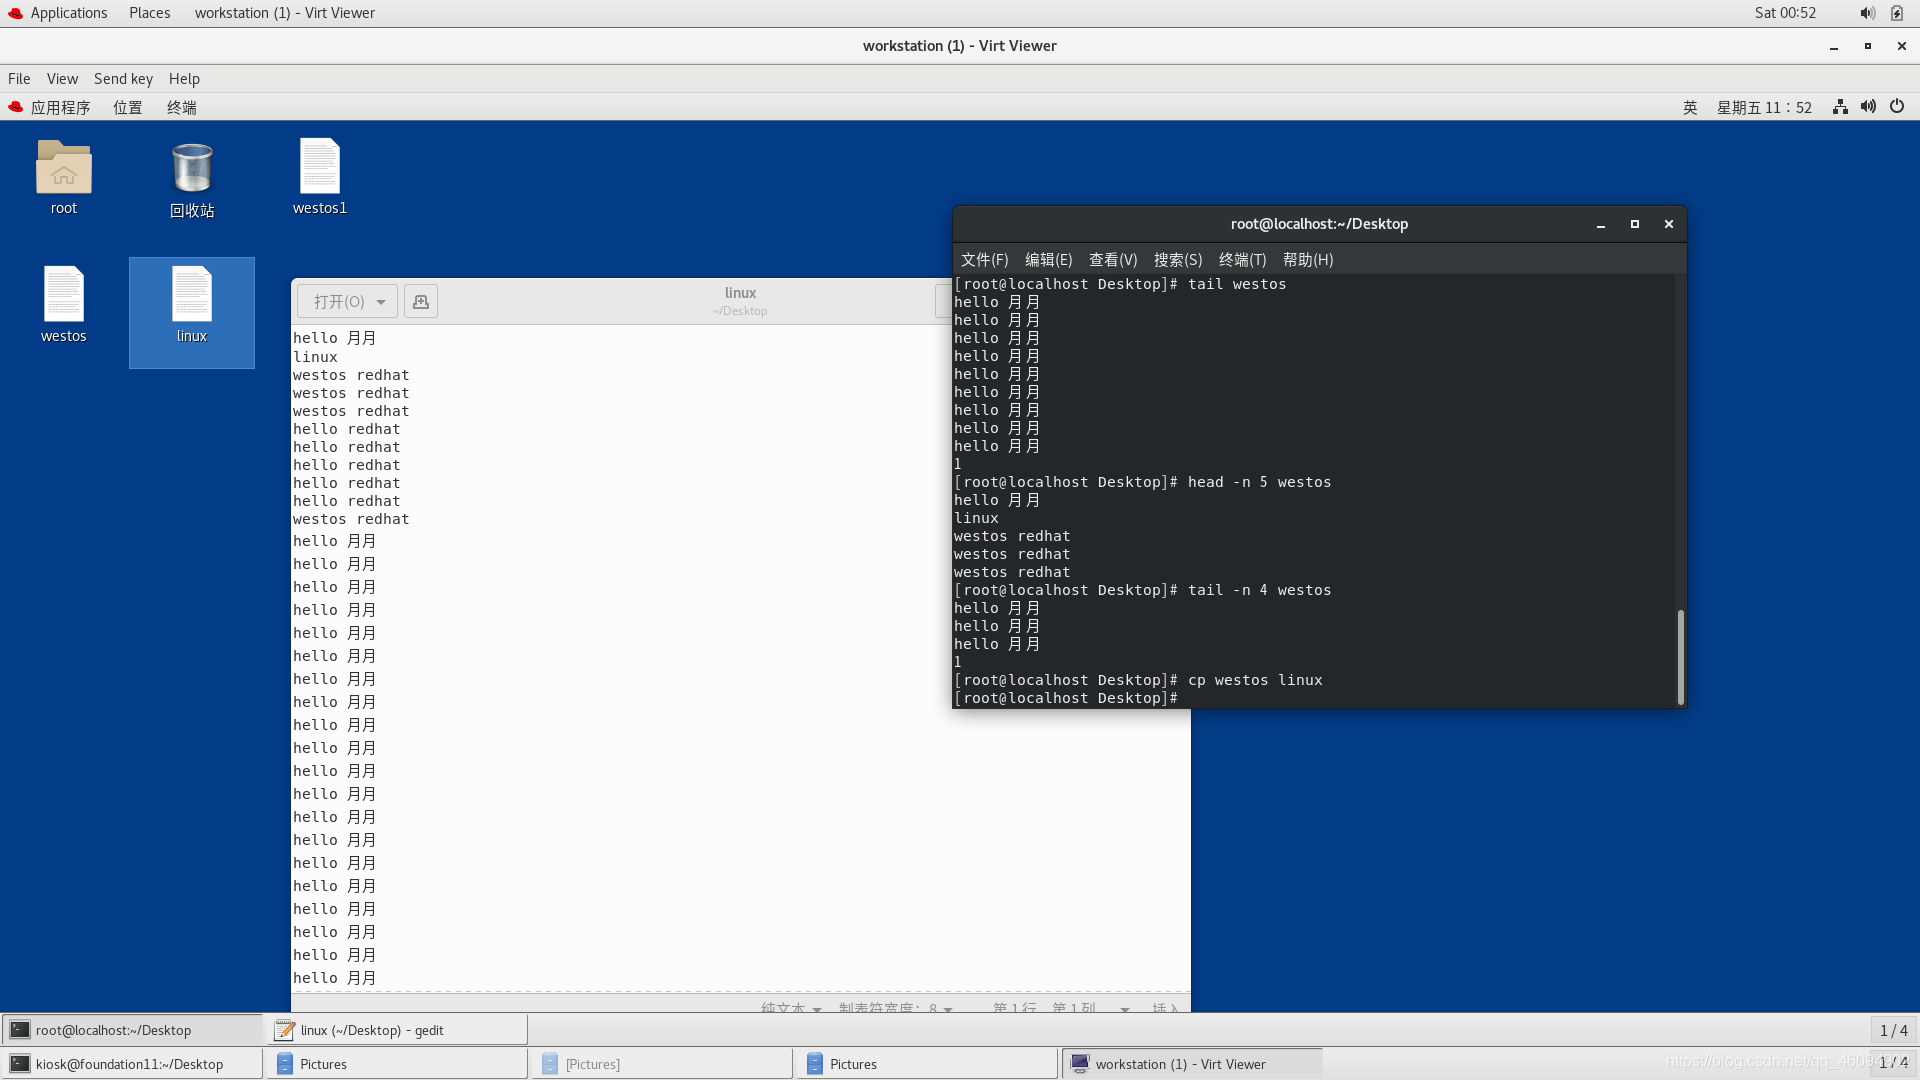Click the host clock Sat 00:52

click(x=1785, y=13)
